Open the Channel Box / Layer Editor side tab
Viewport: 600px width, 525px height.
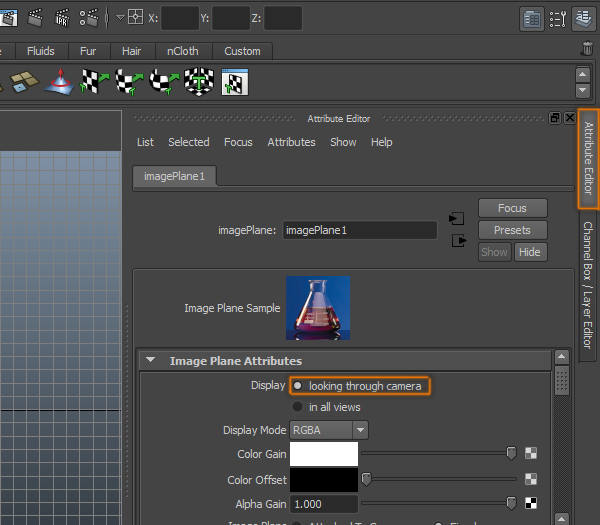[x=588, y=285]
